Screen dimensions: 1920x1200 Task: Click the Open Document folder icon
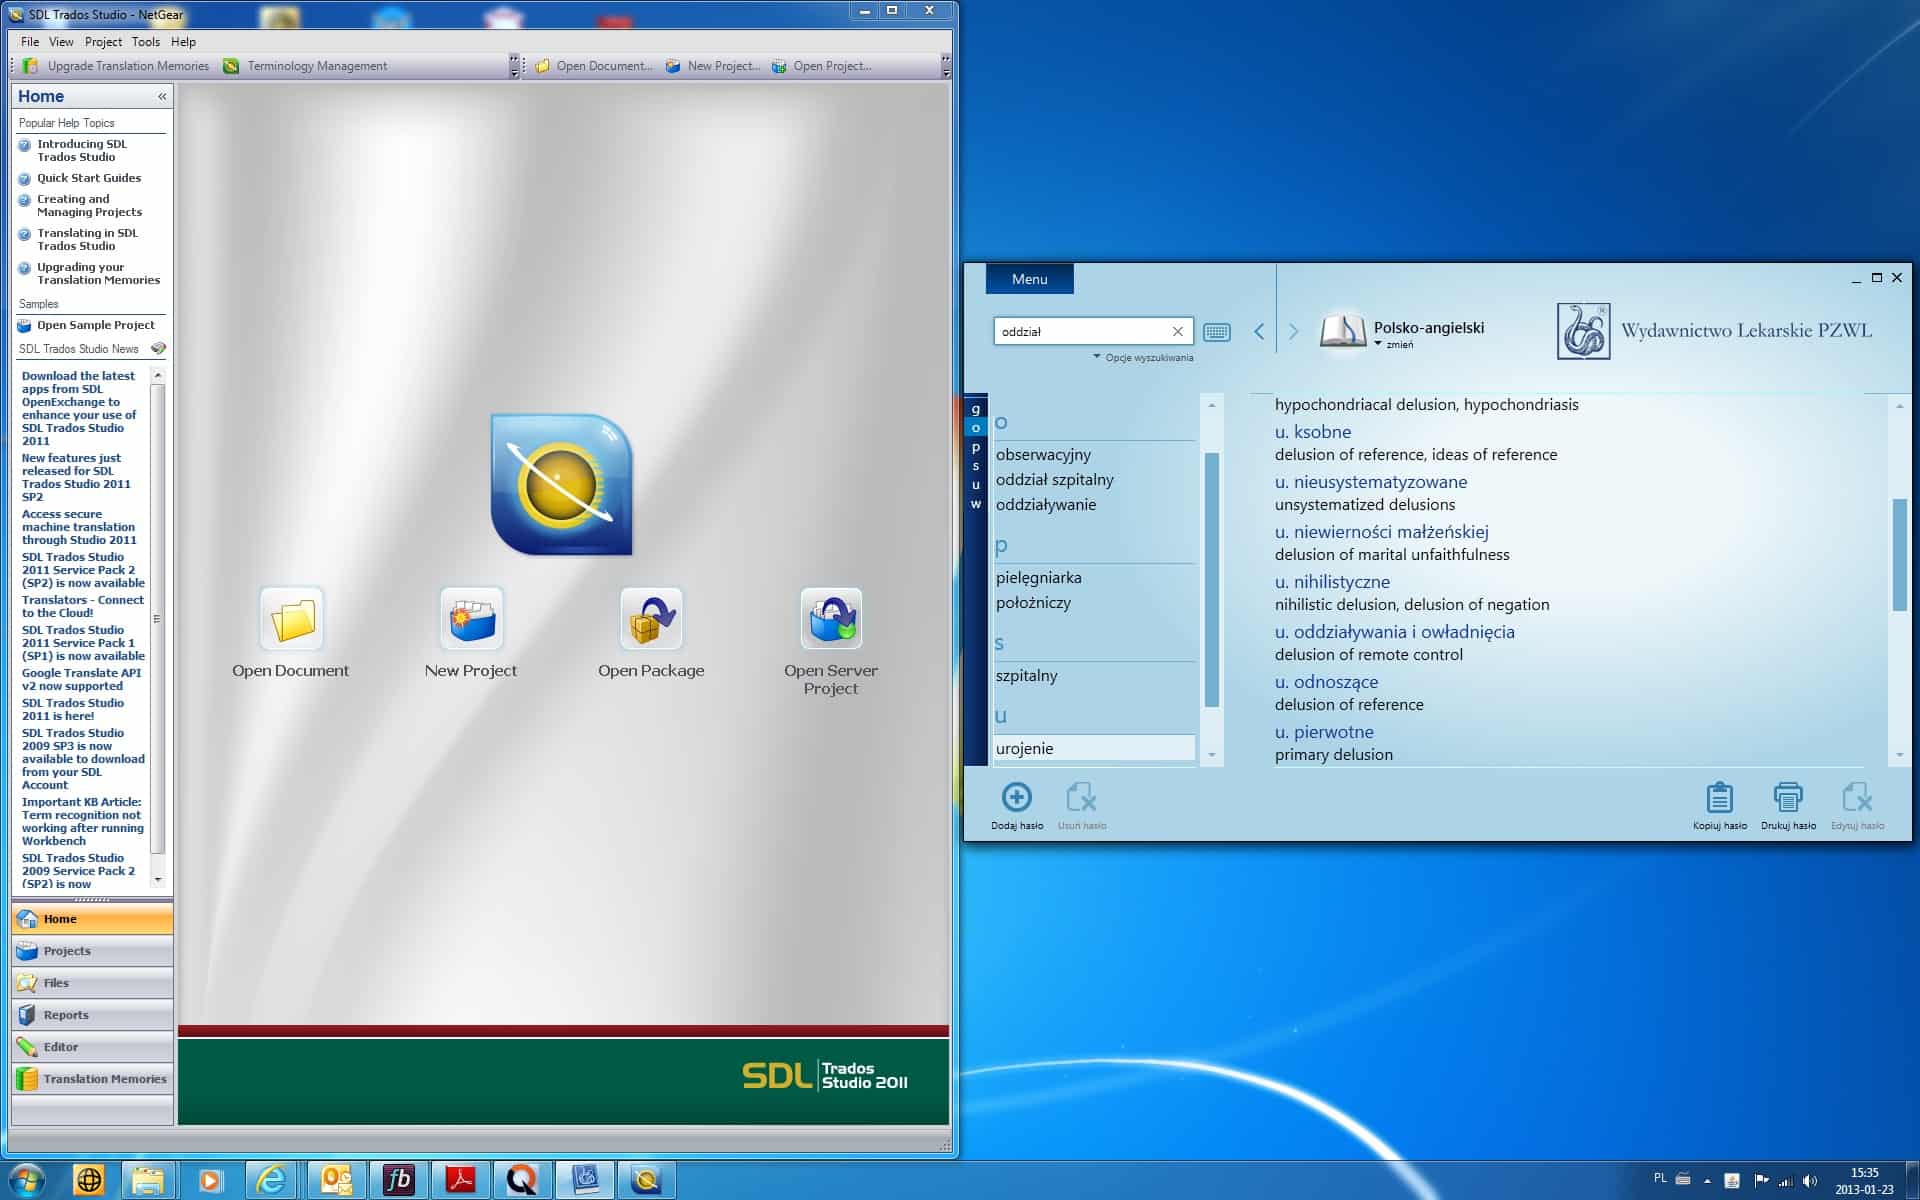click(291, 618)
